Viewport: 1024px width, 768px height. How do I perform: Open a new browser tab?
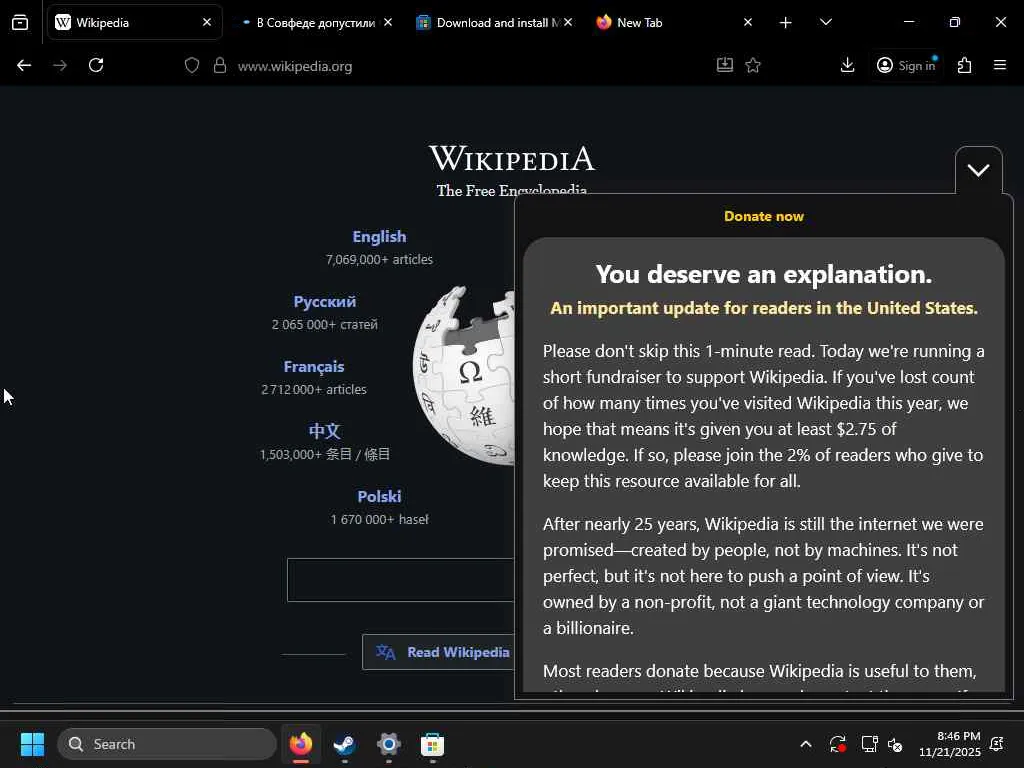(786, 23)
